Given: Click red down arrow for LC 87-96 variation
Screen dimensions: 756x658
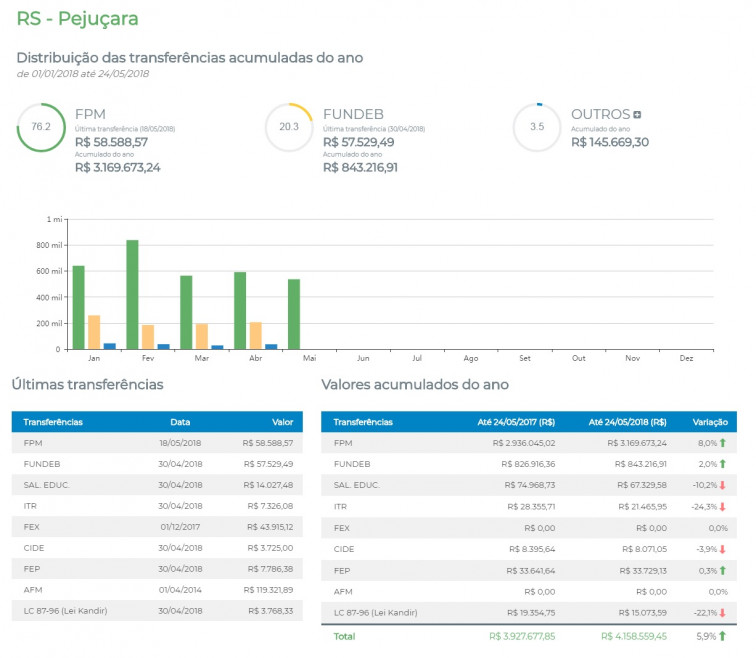Looking at the screenshot, I should tap(722, 614).
